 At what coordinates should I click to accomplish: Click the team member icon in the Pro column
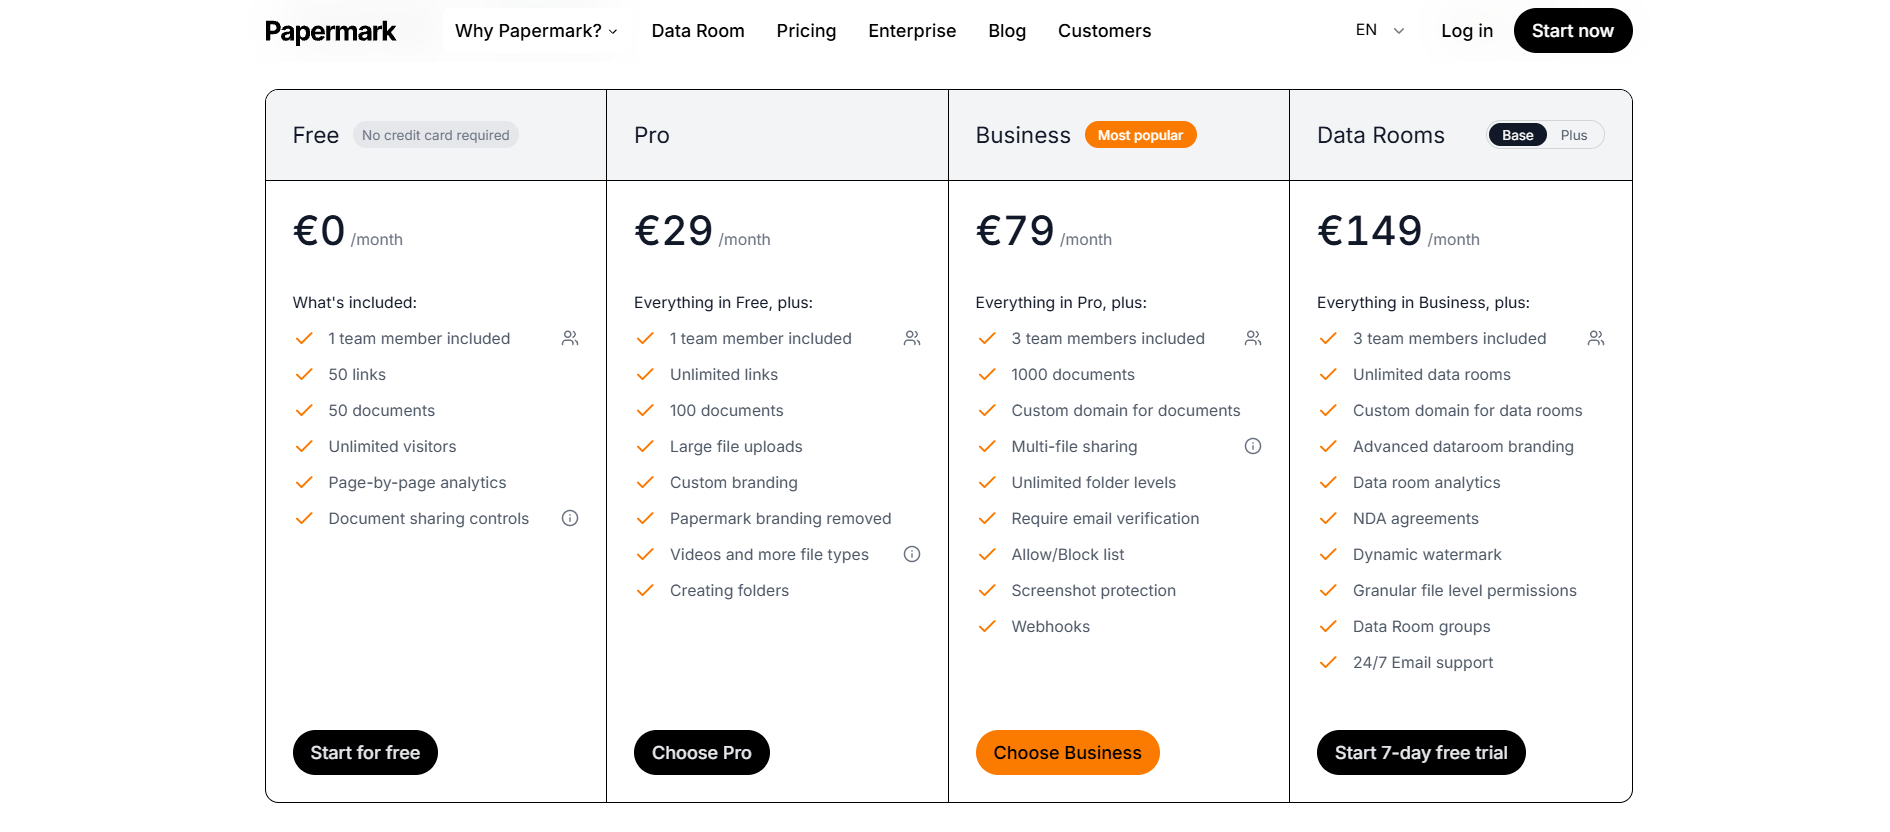(911, 338)
